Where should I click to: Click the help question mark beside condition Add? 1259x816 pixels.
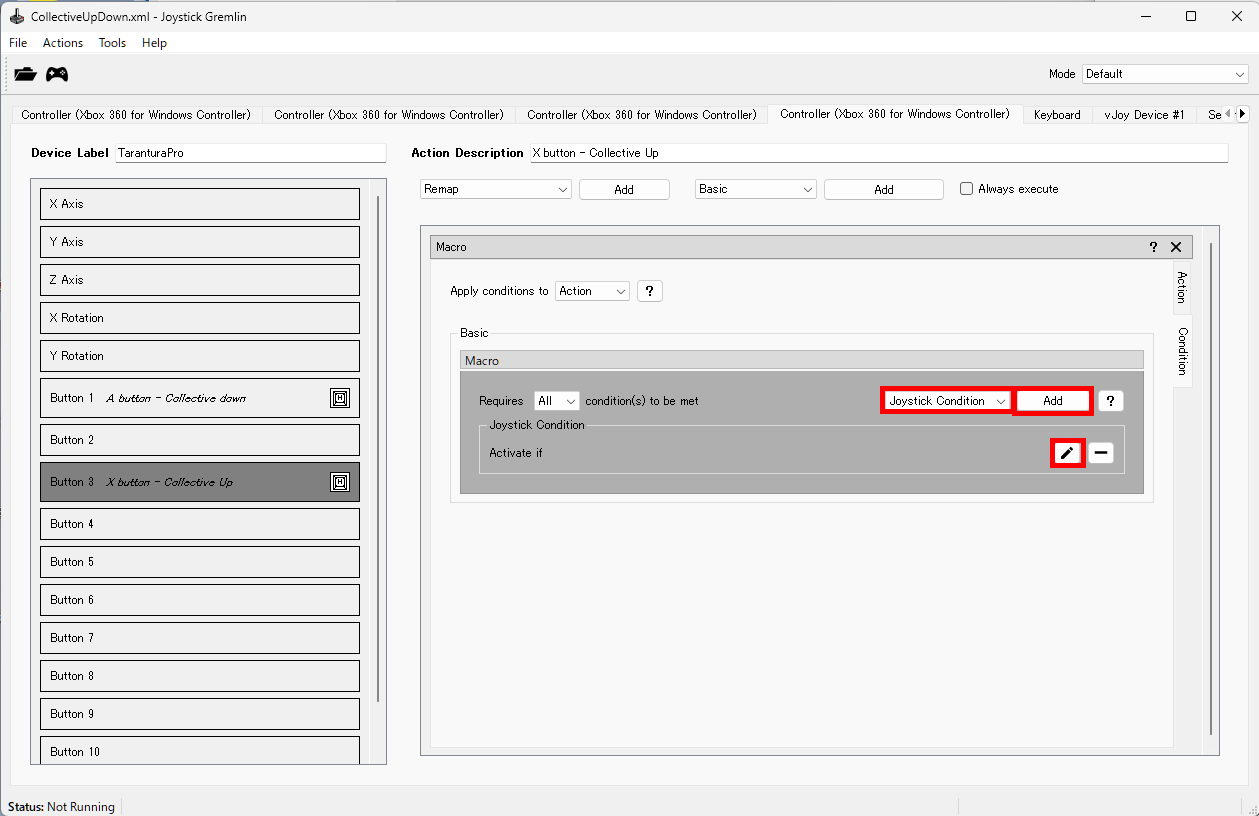[x=1110, y=401]
